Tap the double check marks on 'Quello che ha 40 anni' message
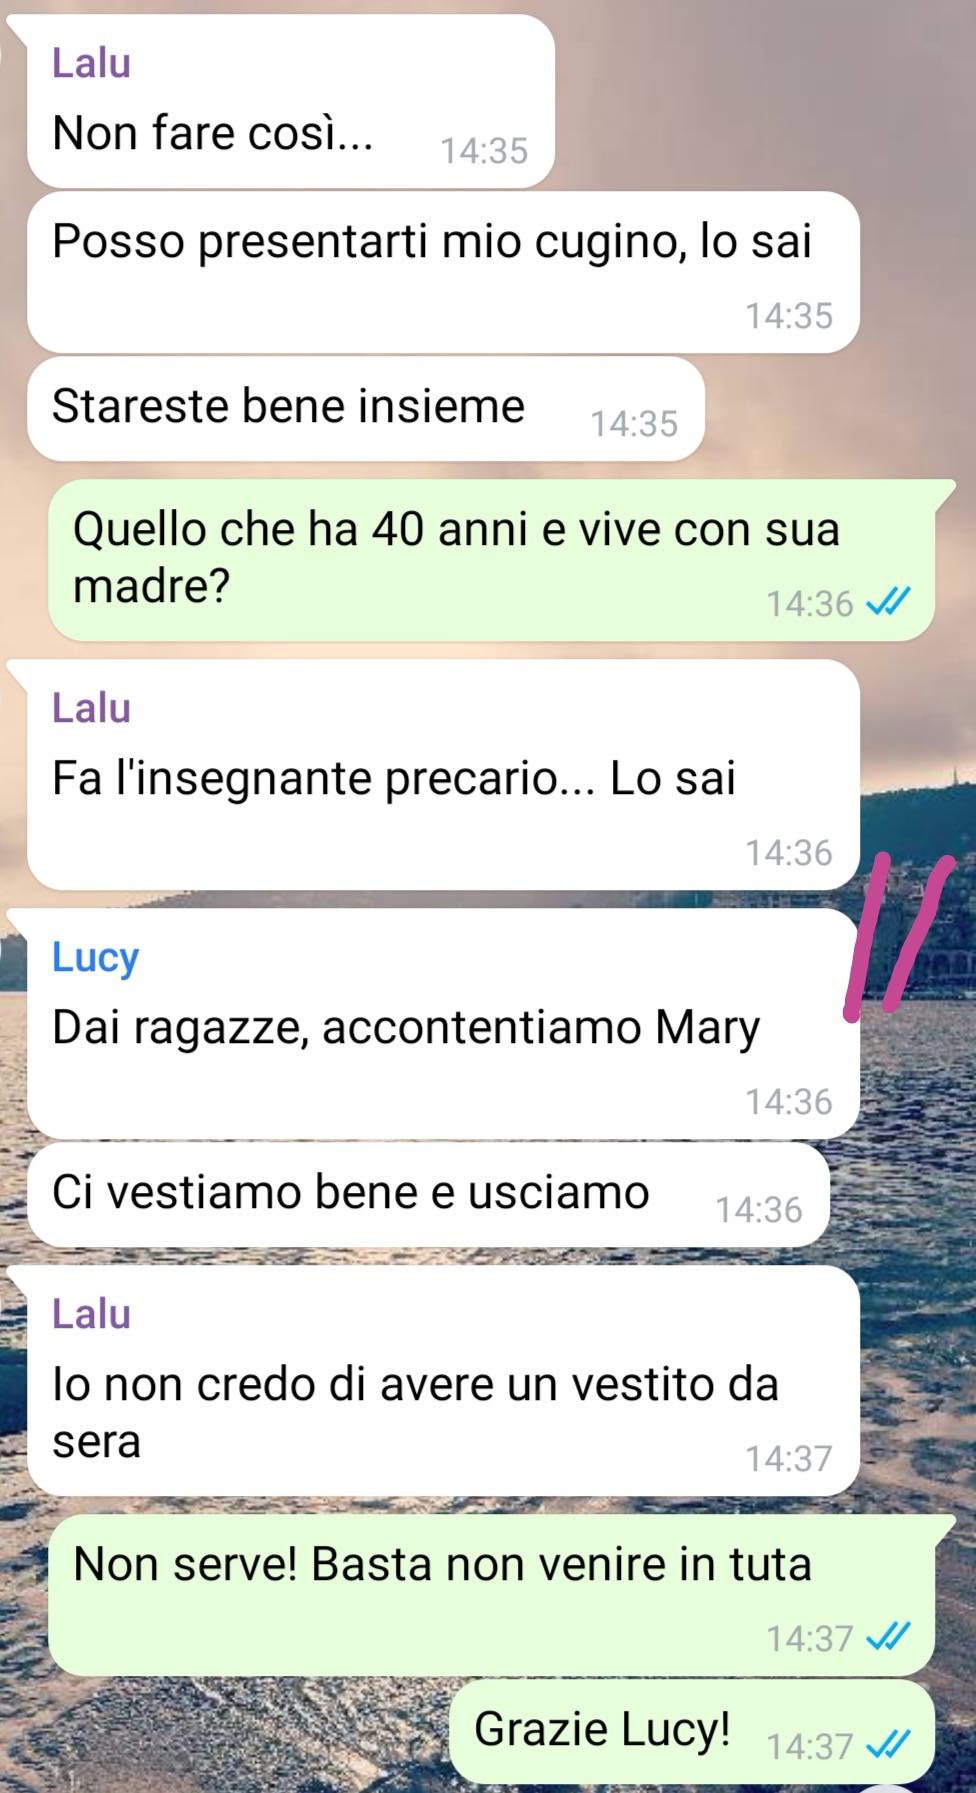Viewport: 976px width, 1793px height. 888,602
